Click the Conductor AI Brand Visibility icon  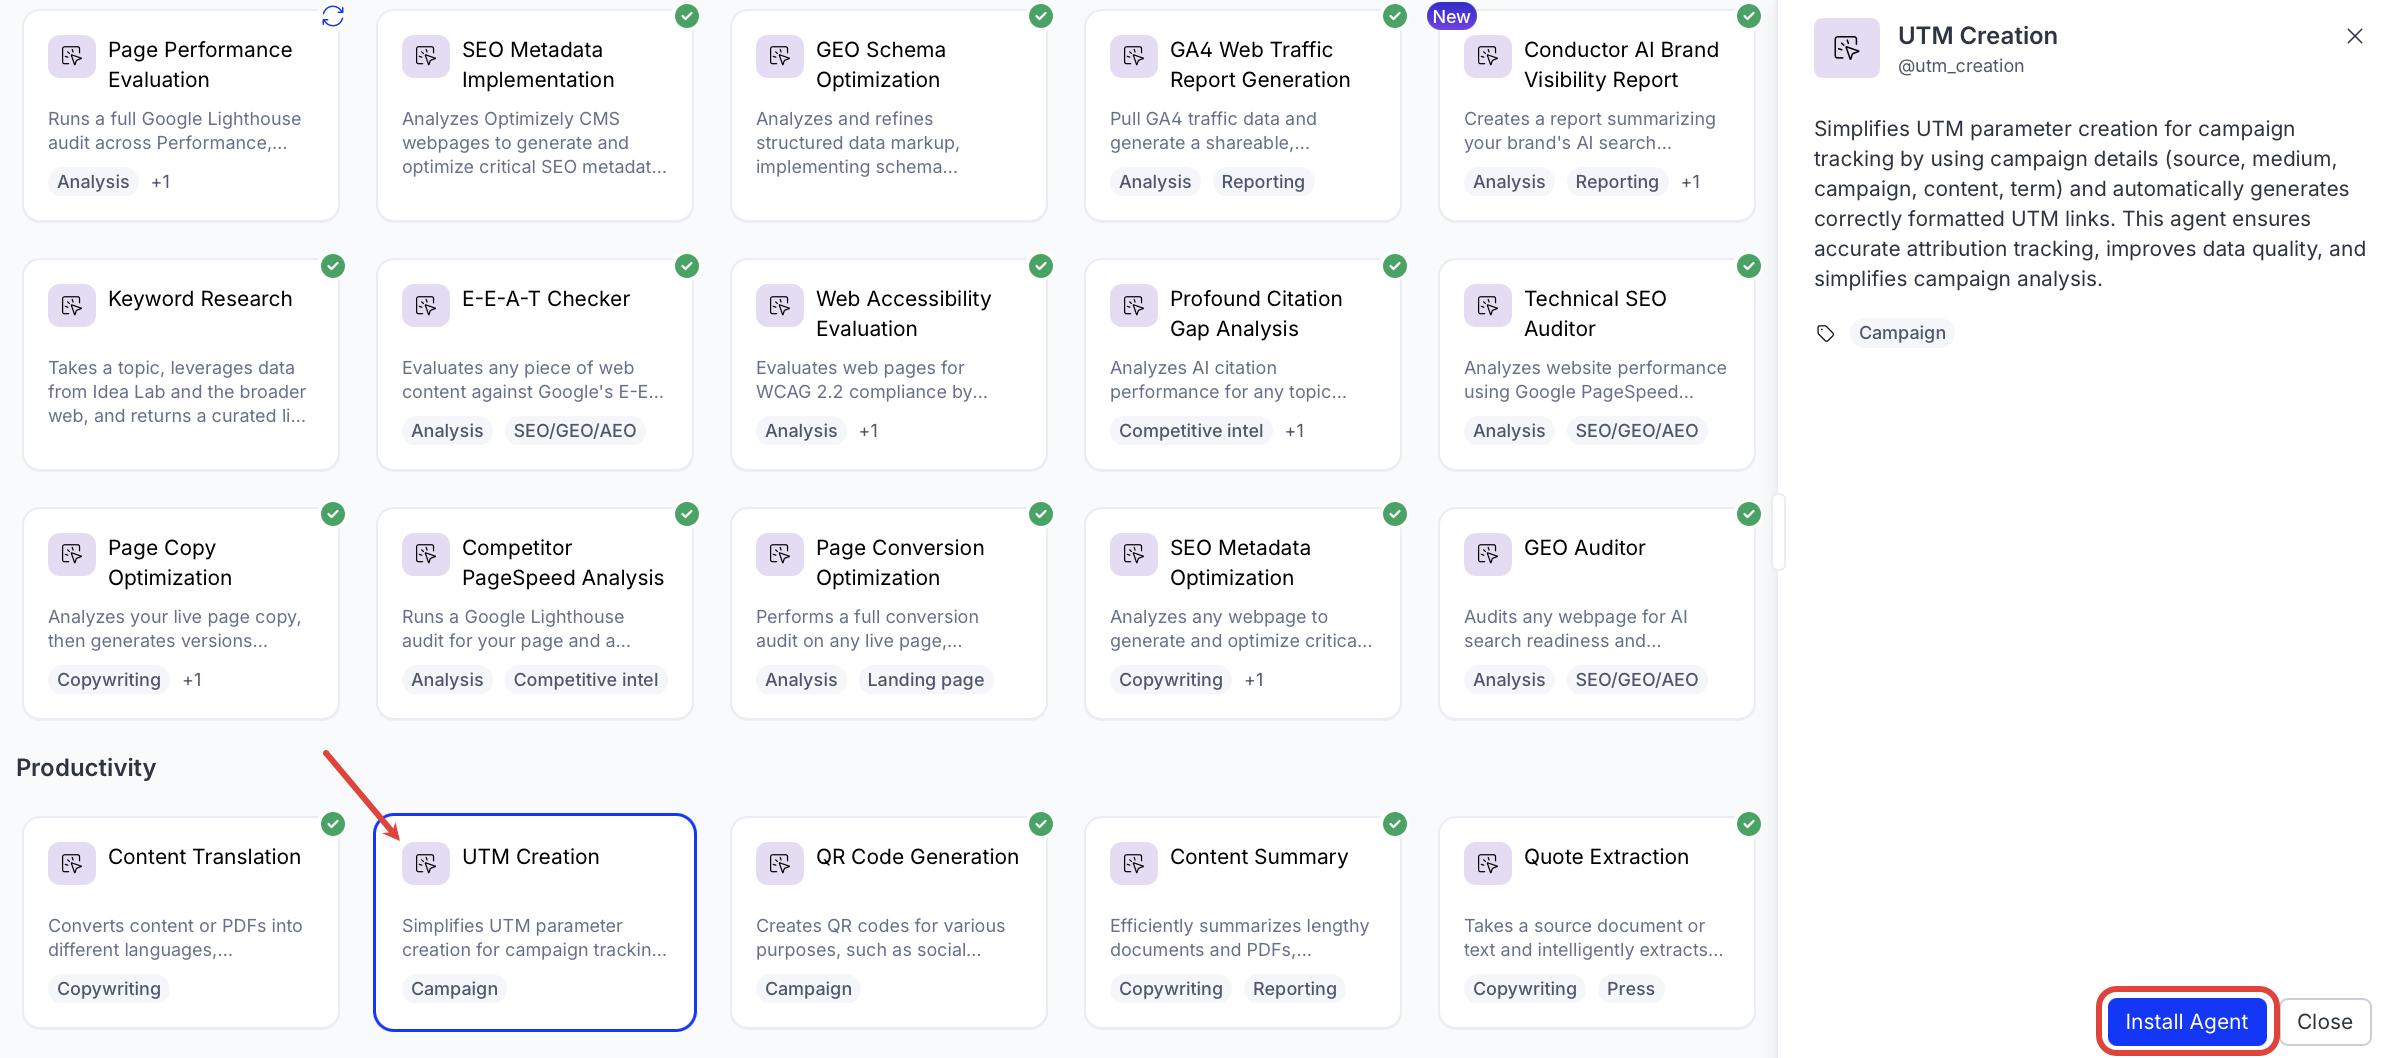click(x=1488, y=56)
